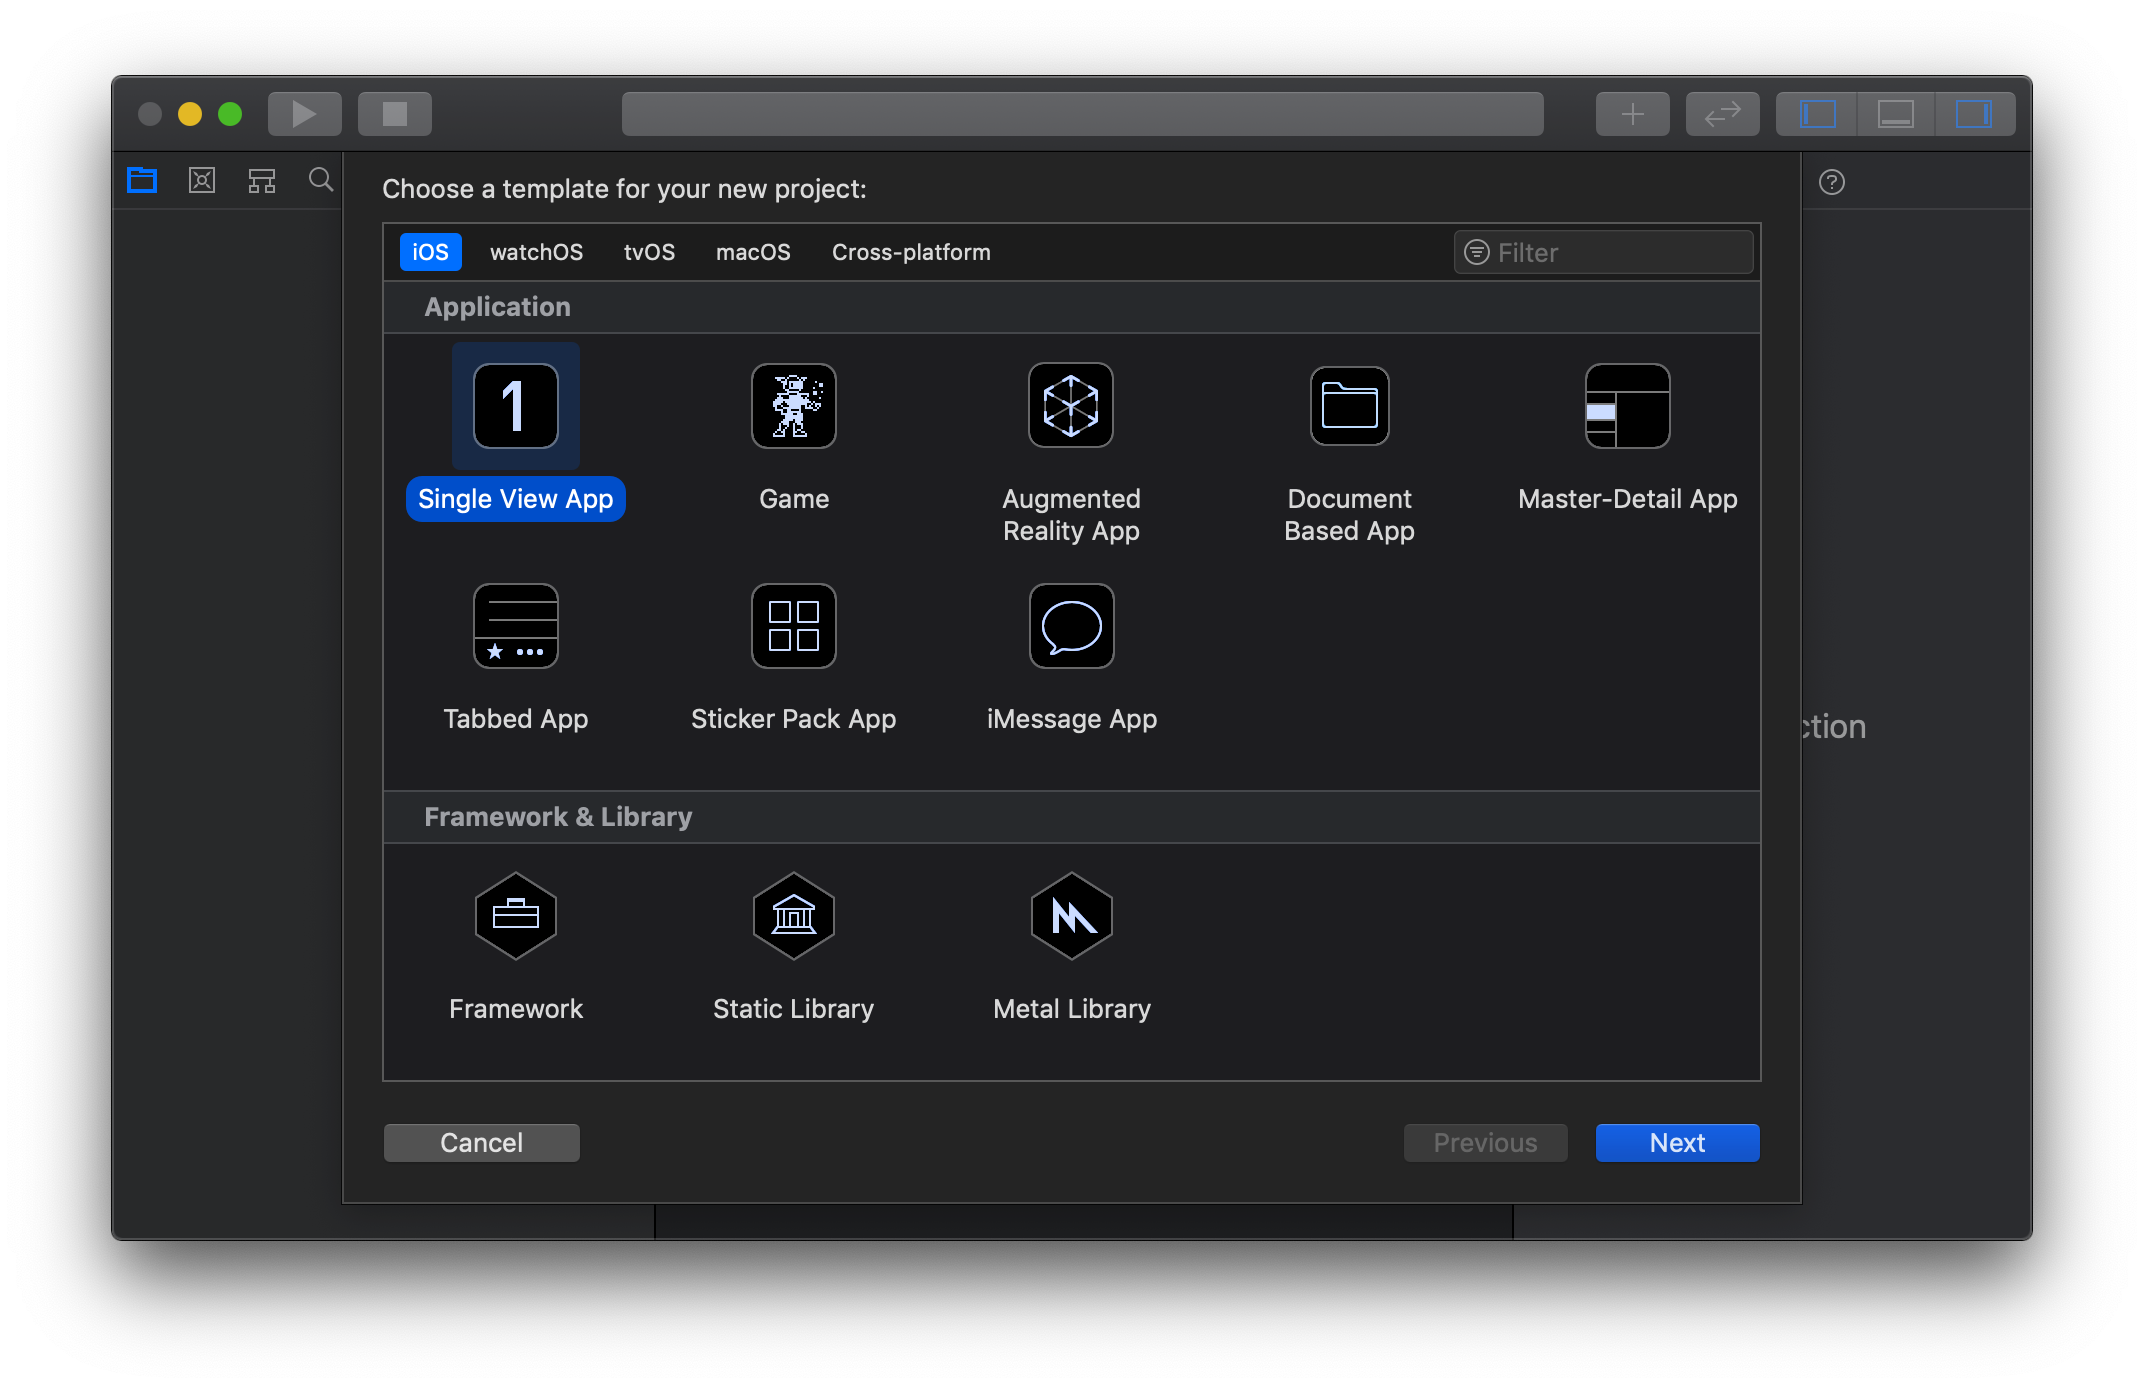Select the Master-Detail App template
The width and height of the screenshot is (2144, 1388).
(1627, 406)
